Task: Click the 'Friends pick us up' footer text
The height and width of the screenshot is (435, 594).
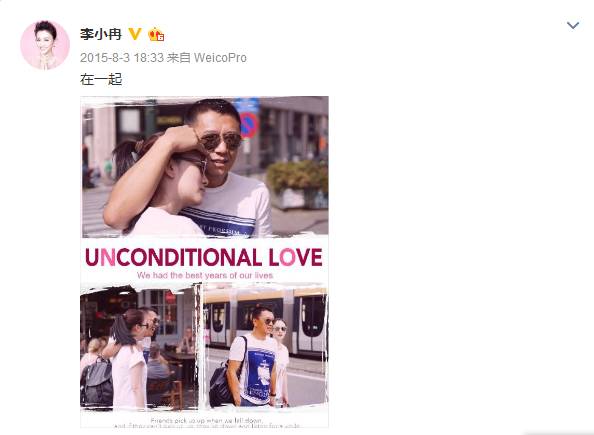Action: pos(206,421)
